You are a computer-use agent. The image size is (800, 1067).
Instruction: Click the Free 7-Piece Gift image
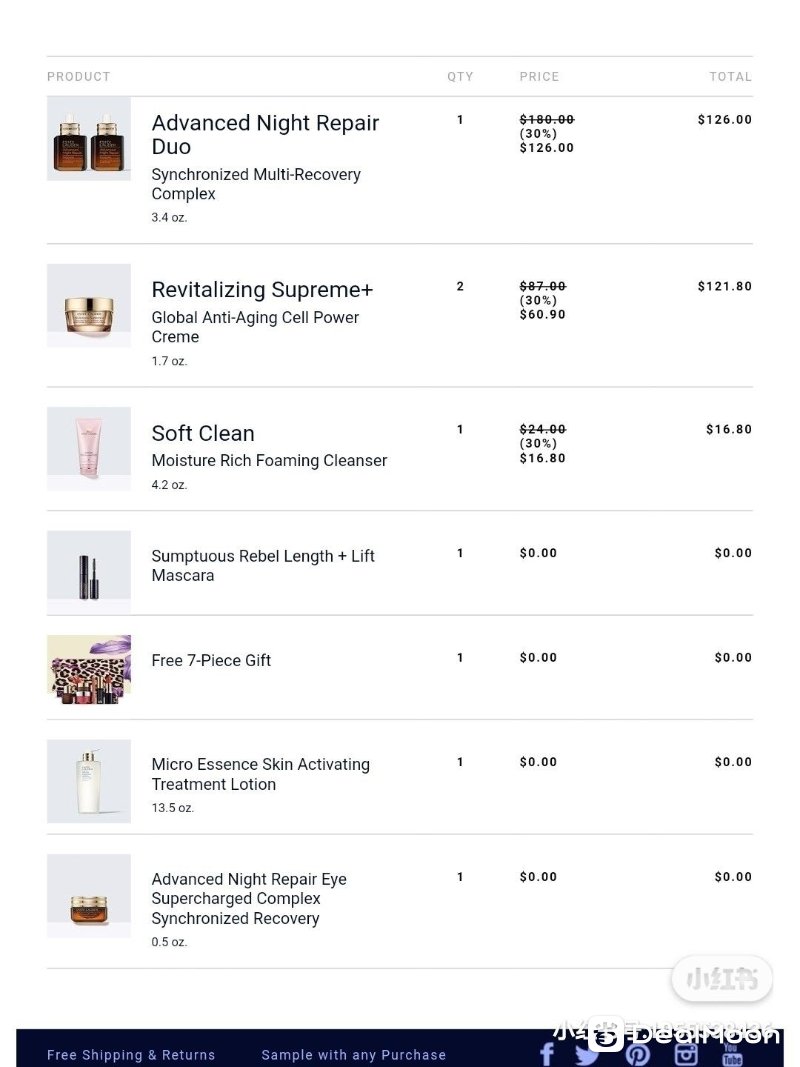88,670
